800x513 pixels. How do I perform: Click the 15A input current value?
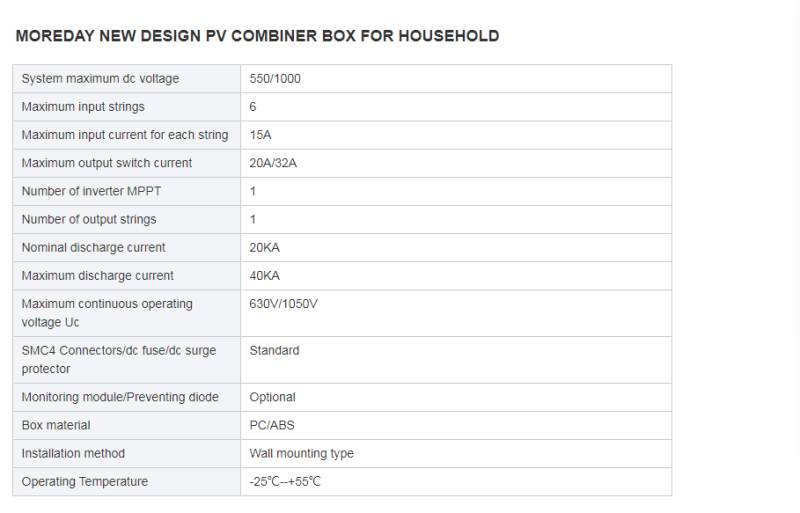click(x=260, y=135)
